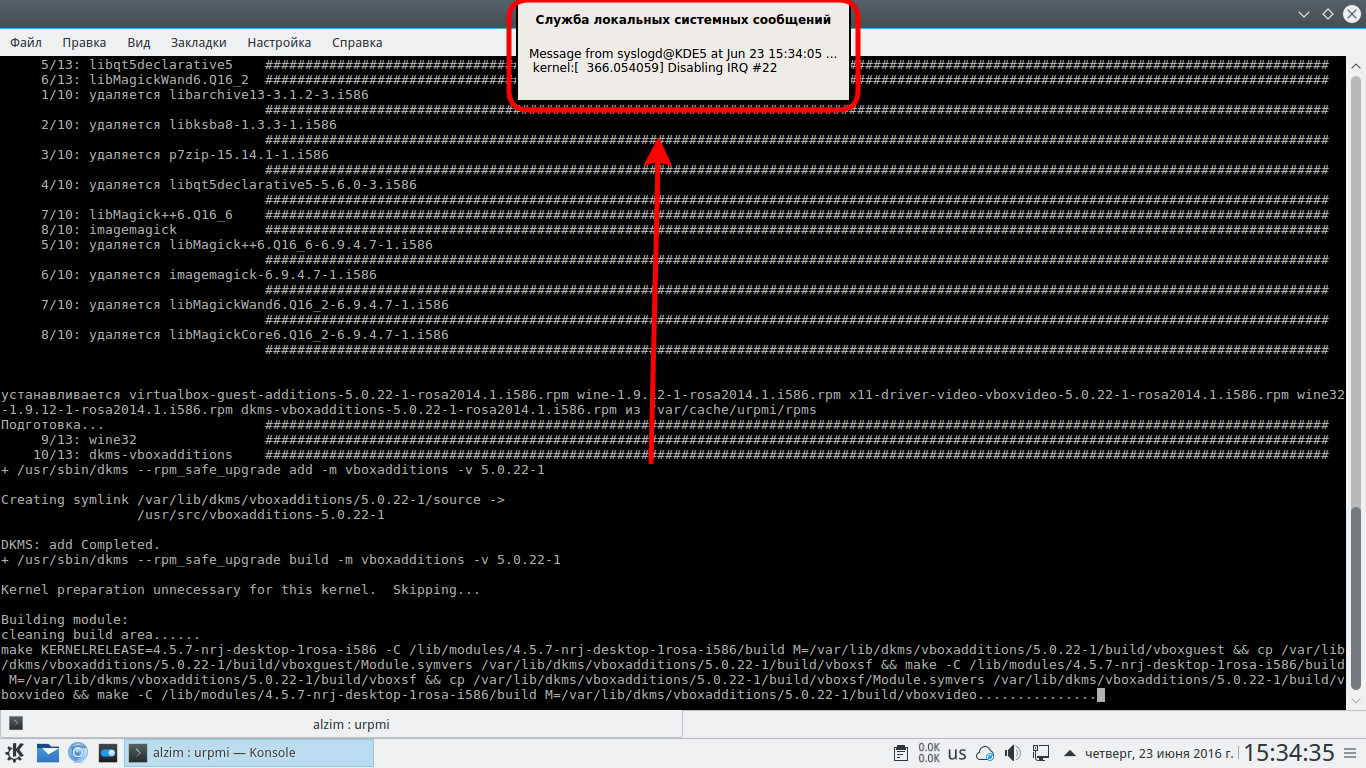The width and height of the screenshot is (1366, 768).
Task: Open the Настройка menu
Action: pyautogui.click(x=279, y=43)
